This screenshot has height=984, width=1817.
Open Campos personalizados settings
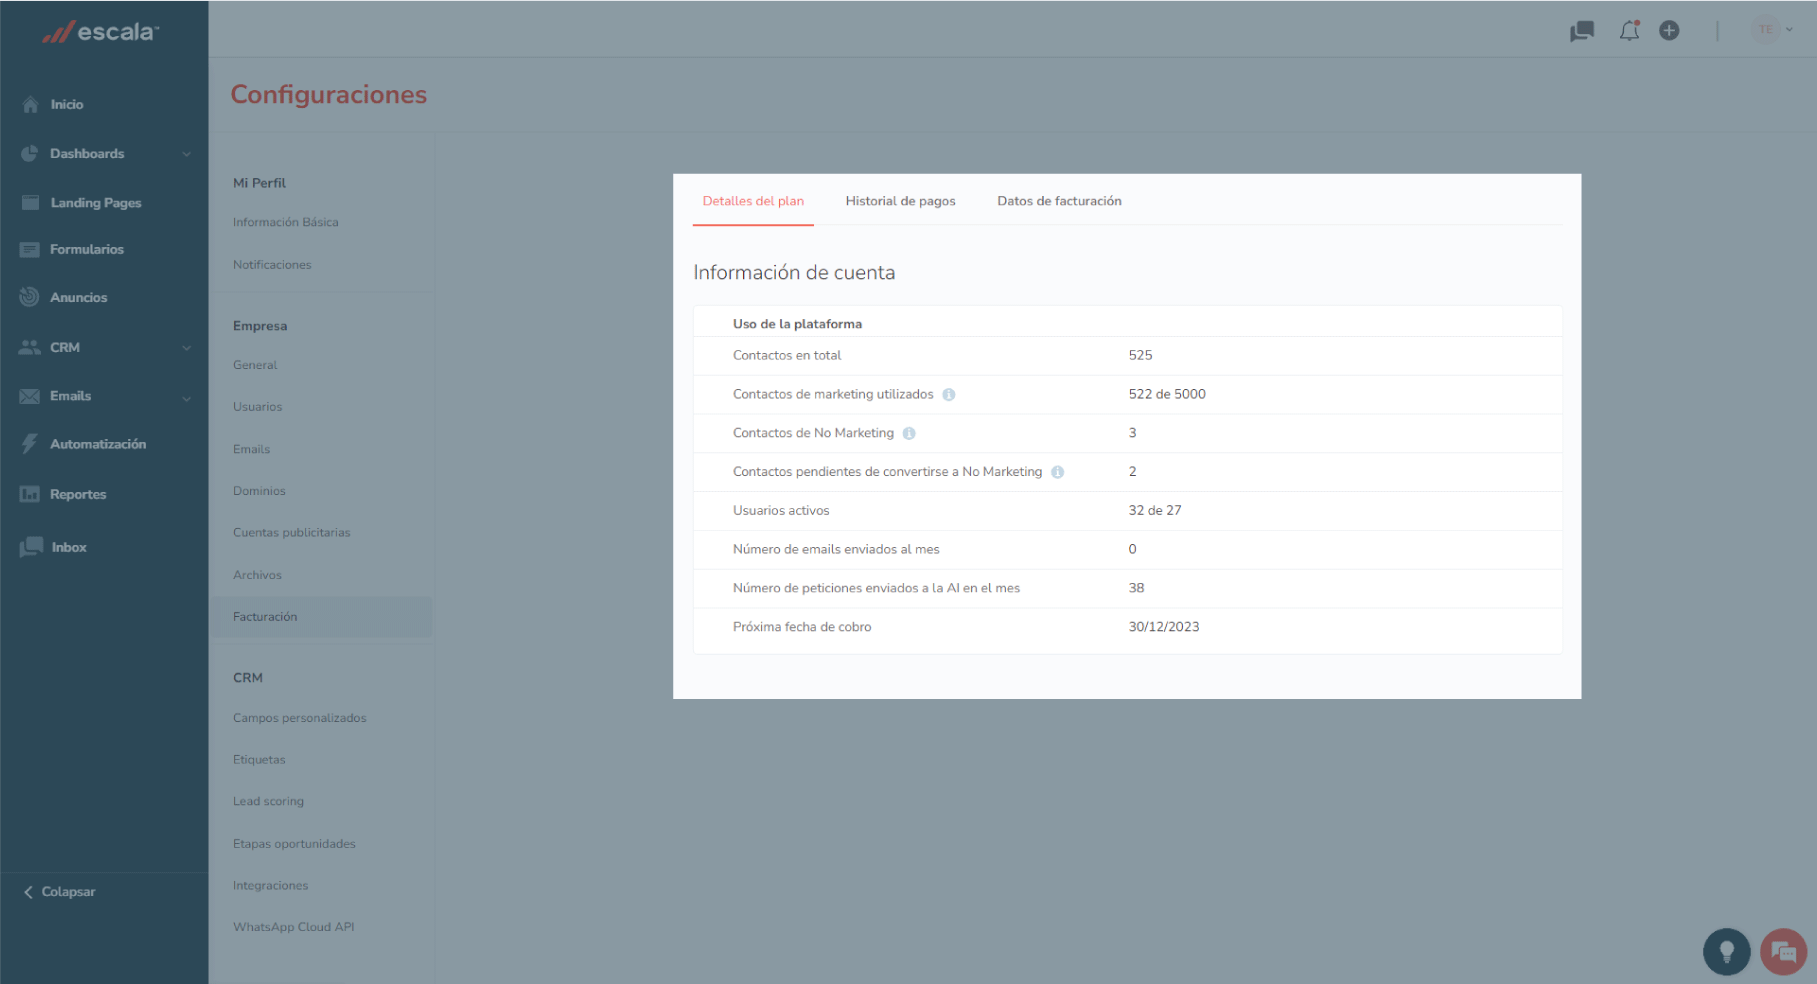click(x=299, y=718)
